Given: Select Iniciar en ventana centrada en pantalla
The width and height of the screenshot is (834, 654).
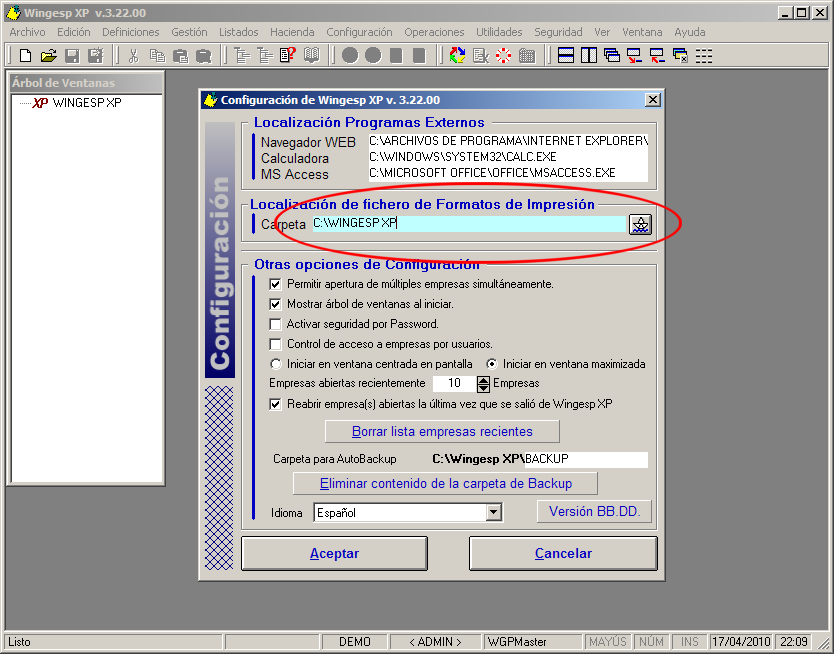Looking at the screenshot, I should tap(276, 364).
